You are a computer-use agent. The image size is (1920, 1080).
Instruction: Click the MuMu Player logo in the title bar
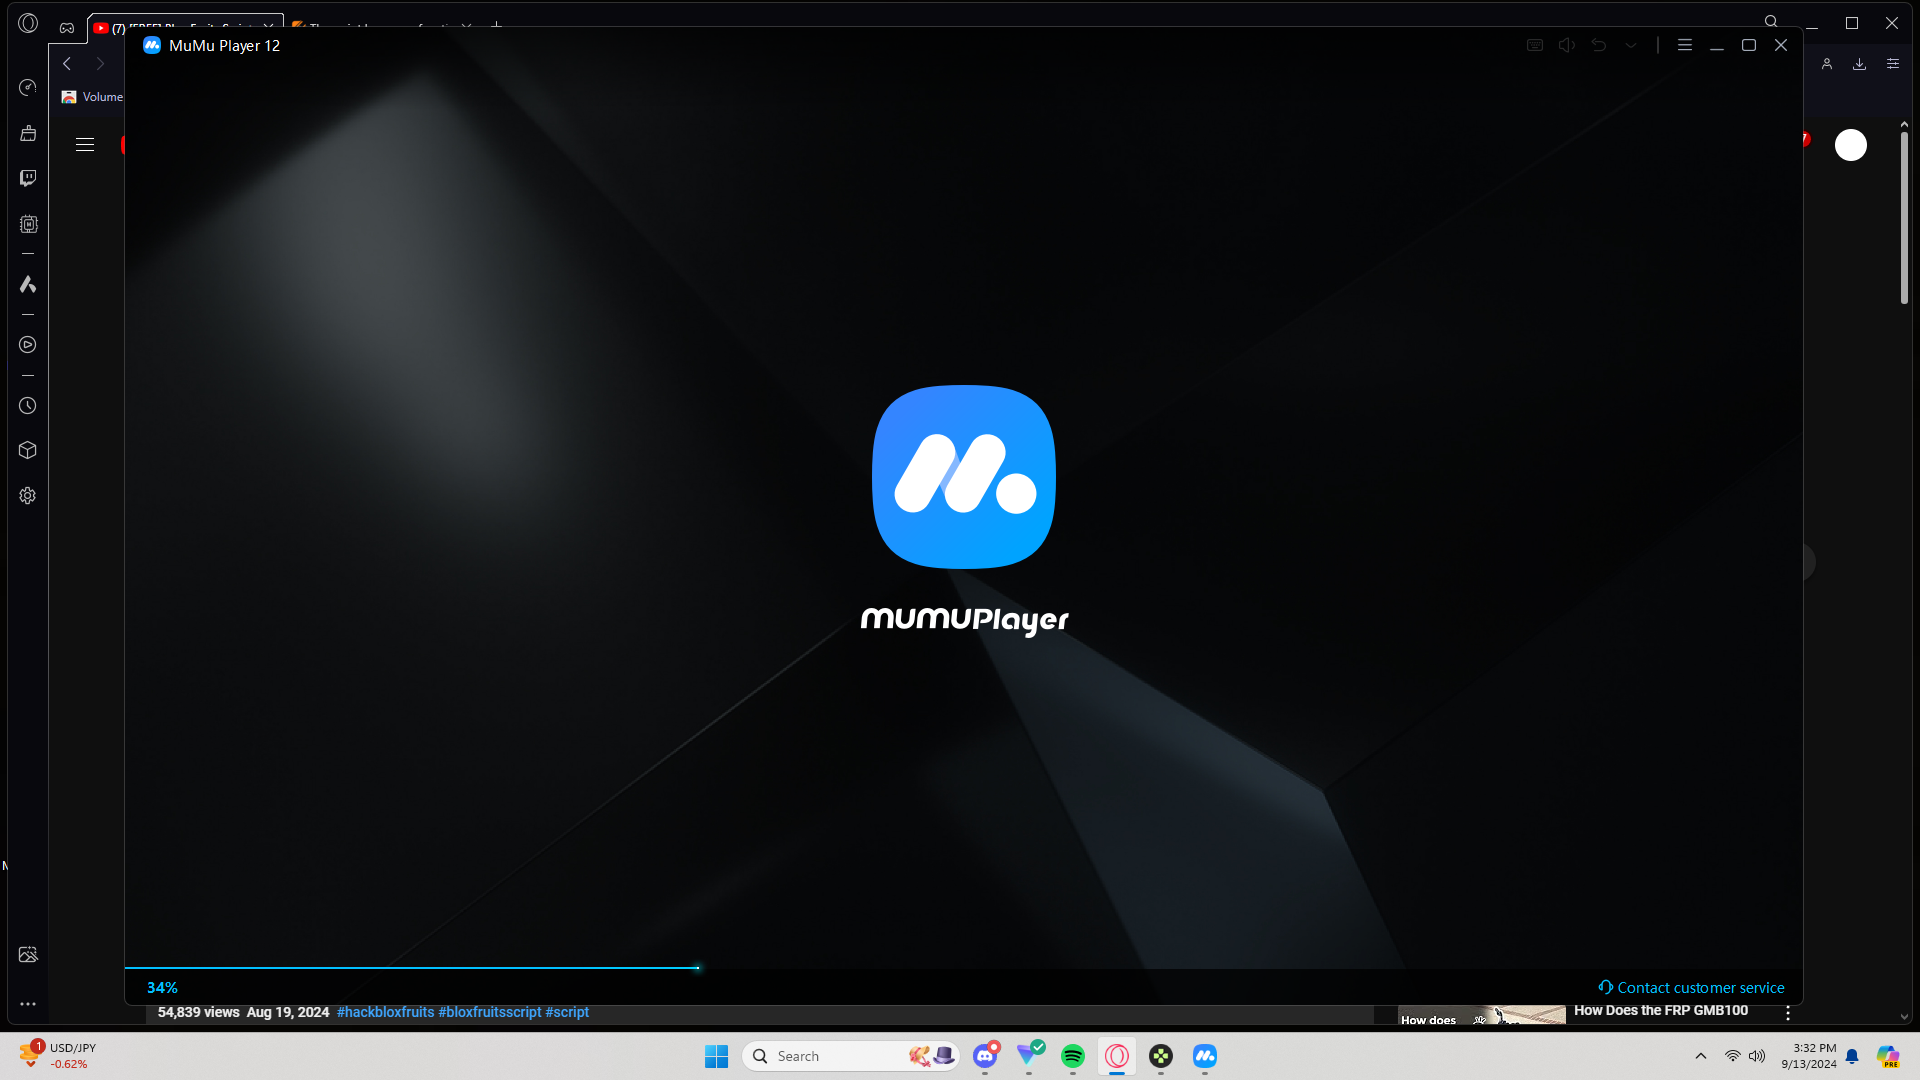(x=152, y=45)
